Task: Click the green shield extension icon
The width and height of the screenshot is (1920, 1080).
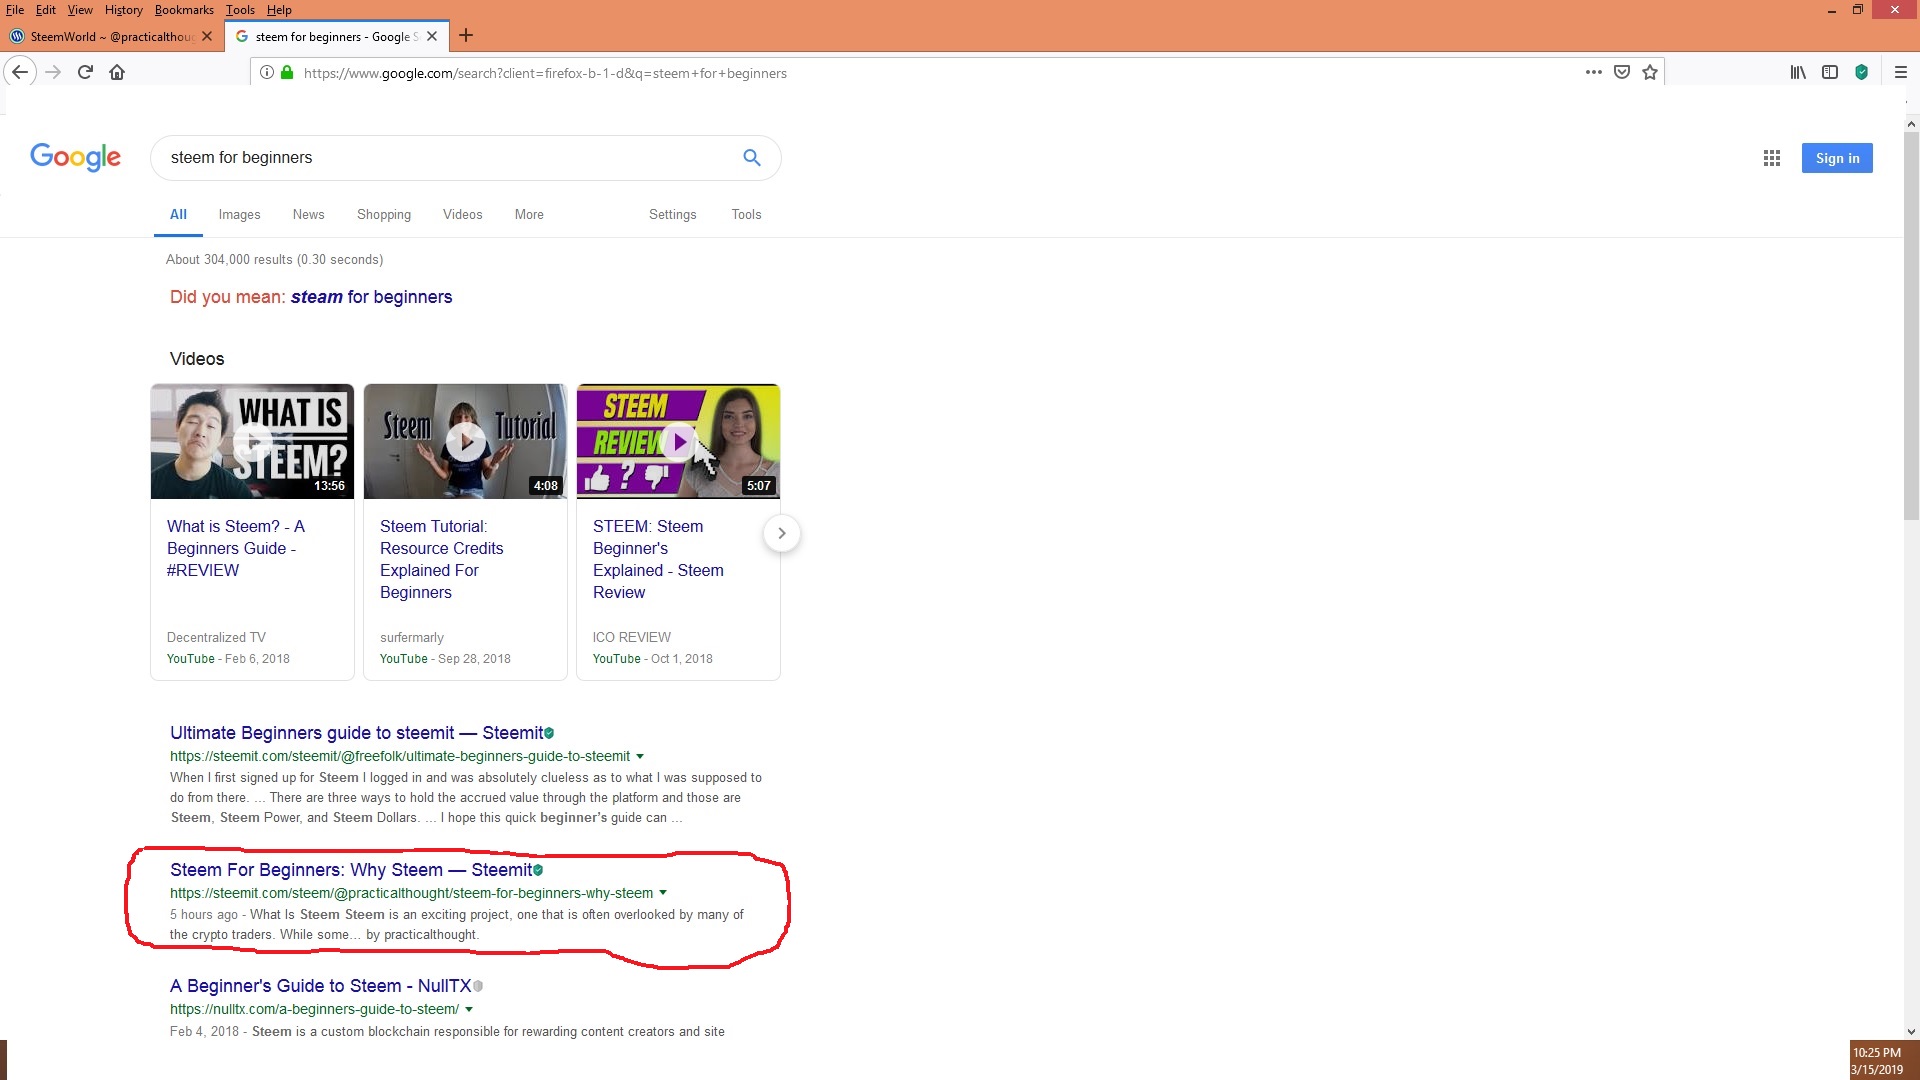Action: (1862, 72)
